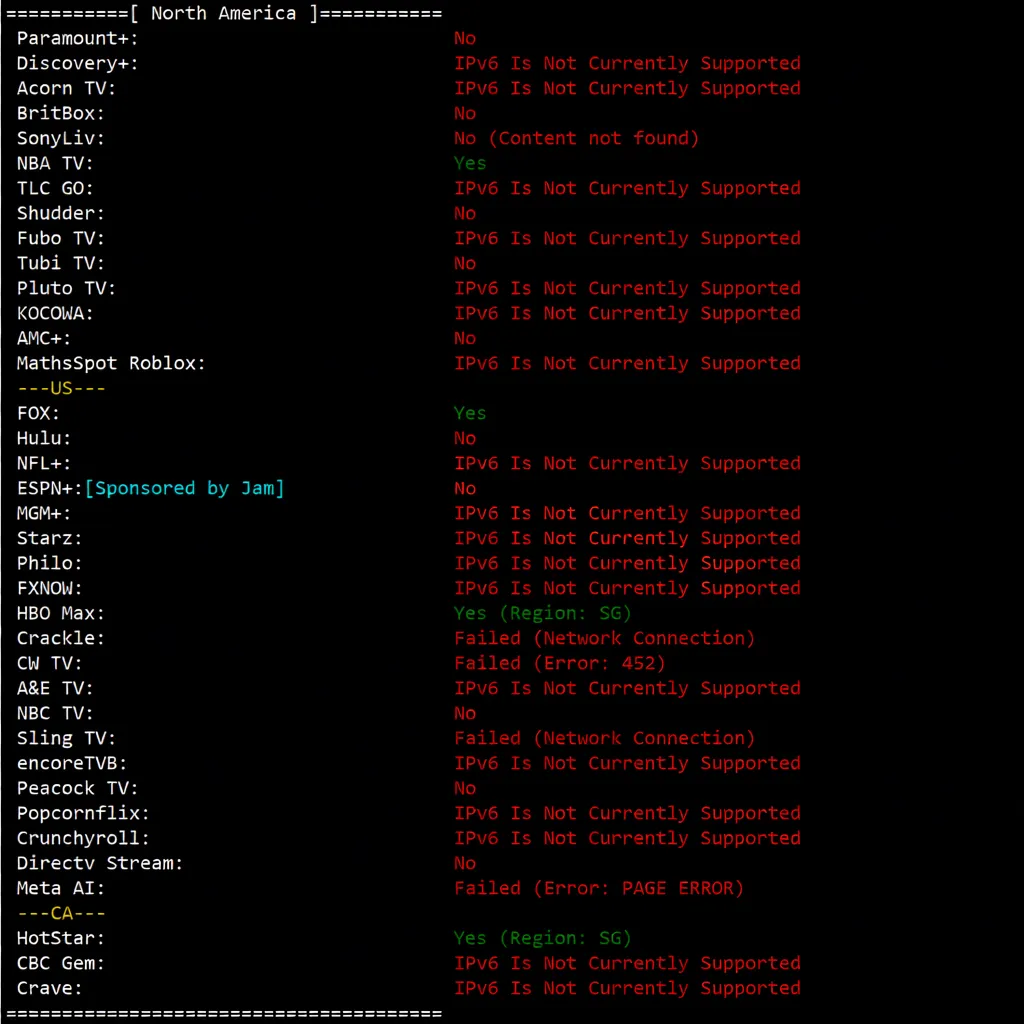1024x1024 pixels.
Task: Select the SonyLiv label
Action: 60,138
